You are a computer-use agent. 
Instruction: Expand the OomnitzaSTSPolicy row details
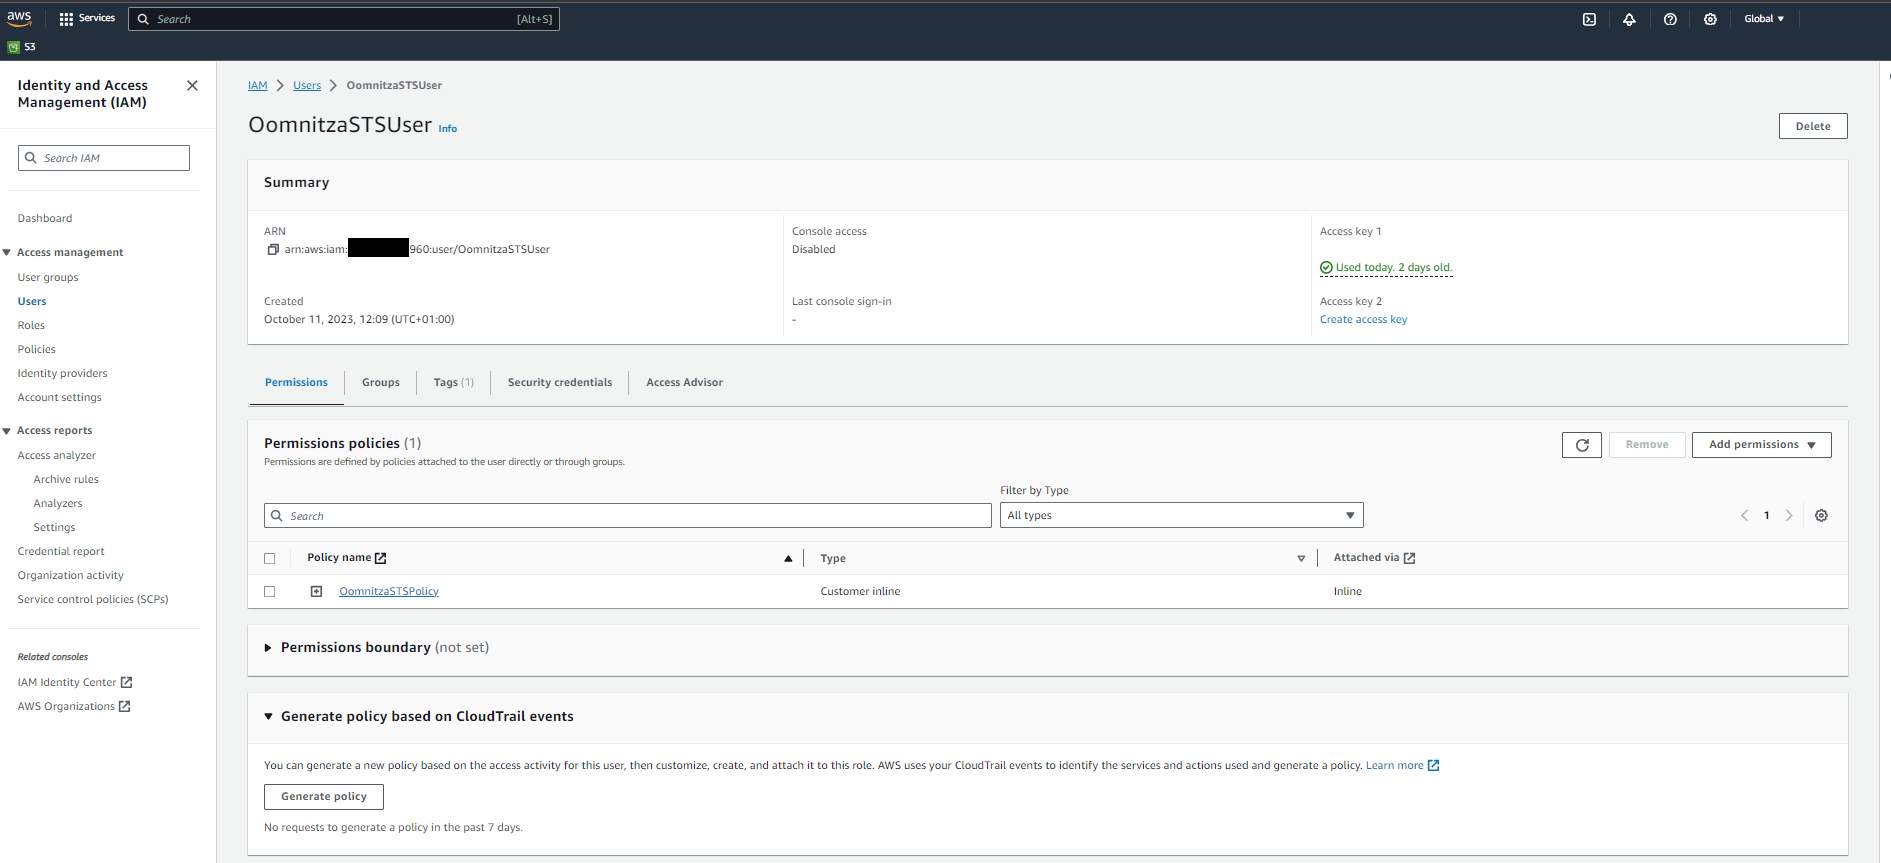pos(316,592)
